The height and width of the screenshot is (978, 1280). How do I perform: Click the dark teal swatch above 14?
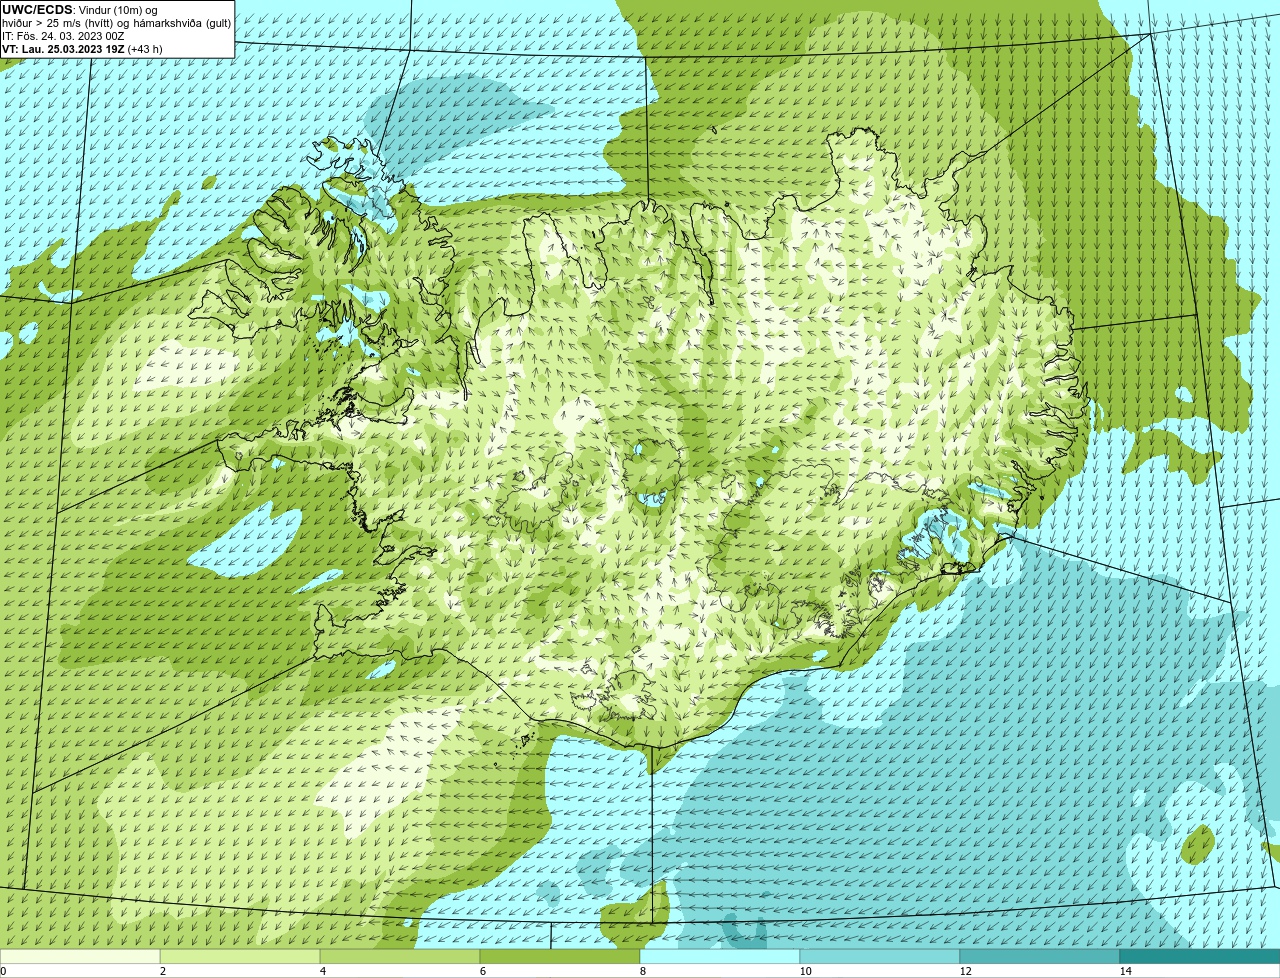tap(1200, 956)
